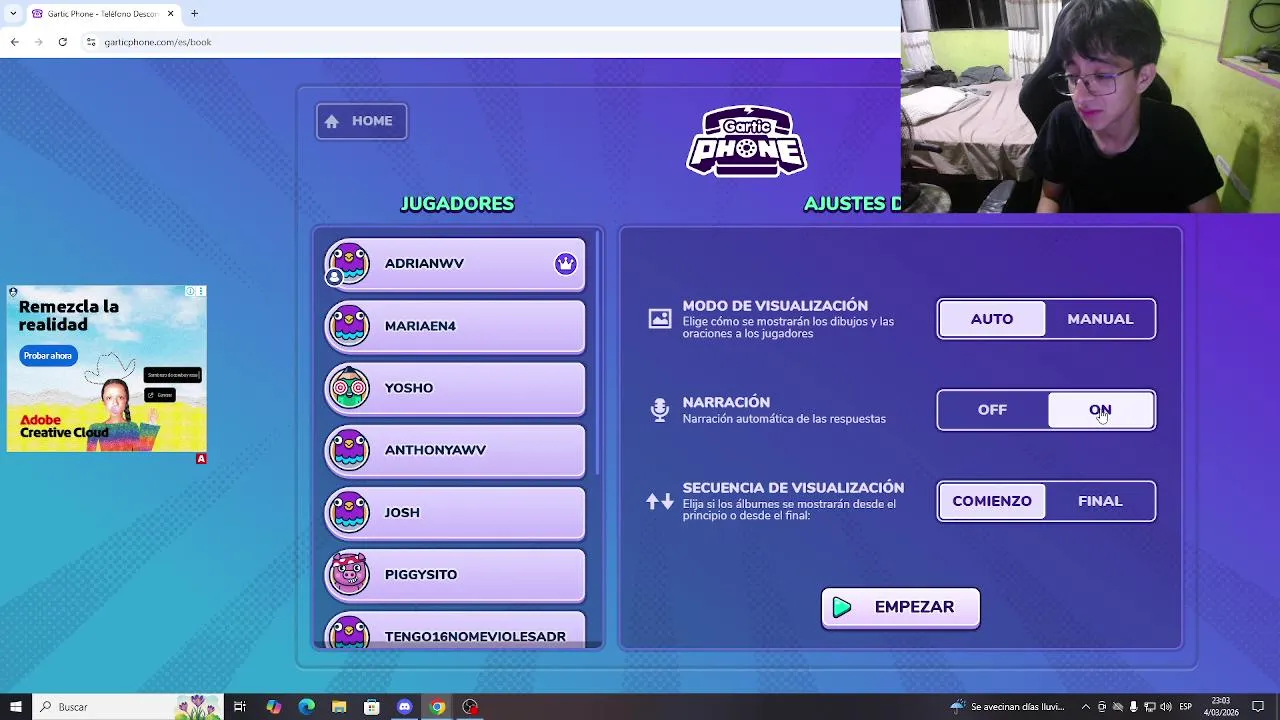Screen dimensions: 1280x720
Task: Click the microphone icon beside Narración
Action: tap(660, 410)
